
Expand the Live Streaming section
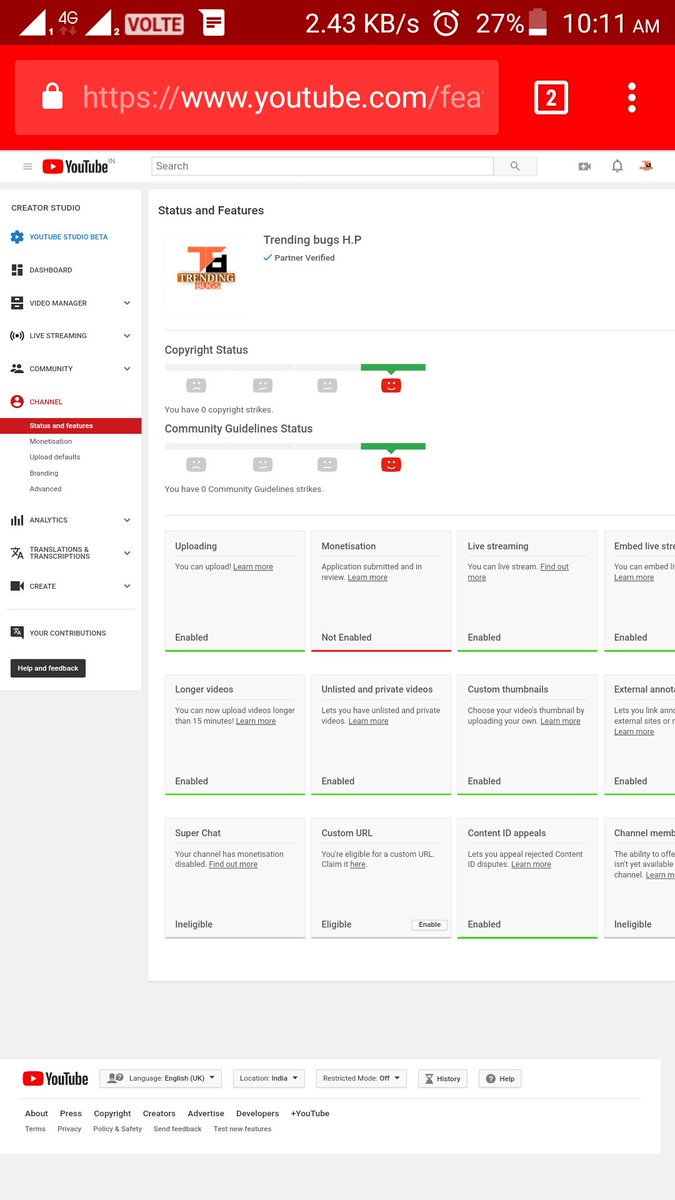click(127, 336)
